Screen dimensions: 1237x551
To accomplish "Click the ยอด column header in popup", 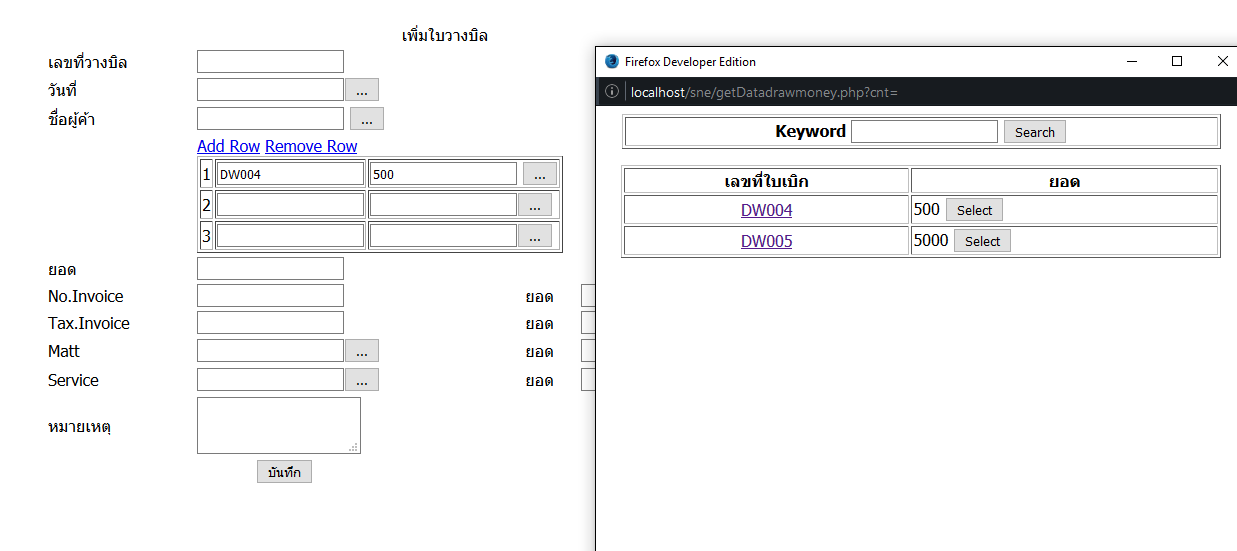I will 1064,181.
